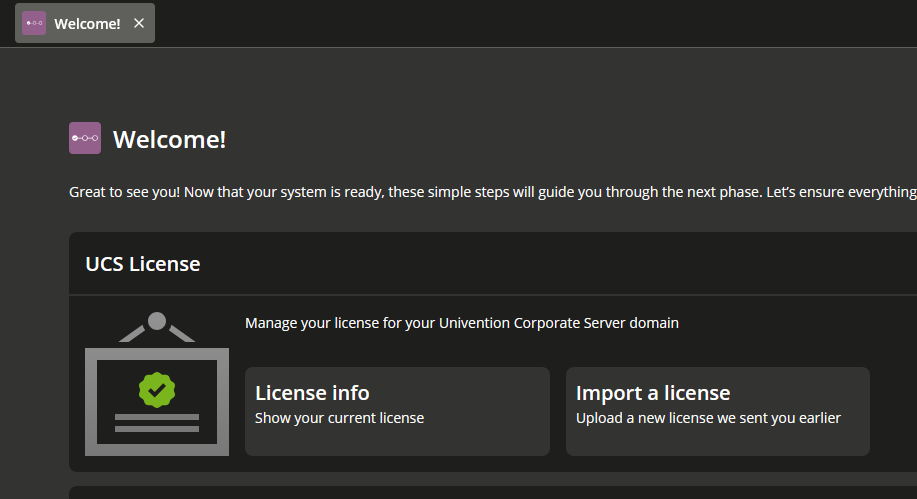Click the UCS License section heading
The image size is (917, 499).
(x=143, y=264)
